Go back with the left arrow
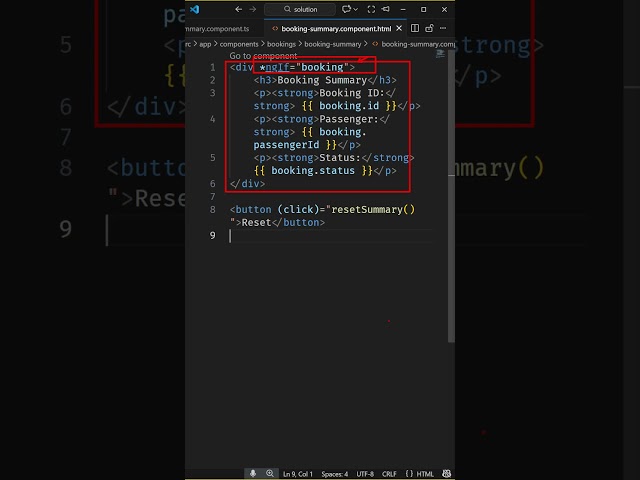Image resolution: width=640 pixels, height=480 pixels. pos(238,9)
